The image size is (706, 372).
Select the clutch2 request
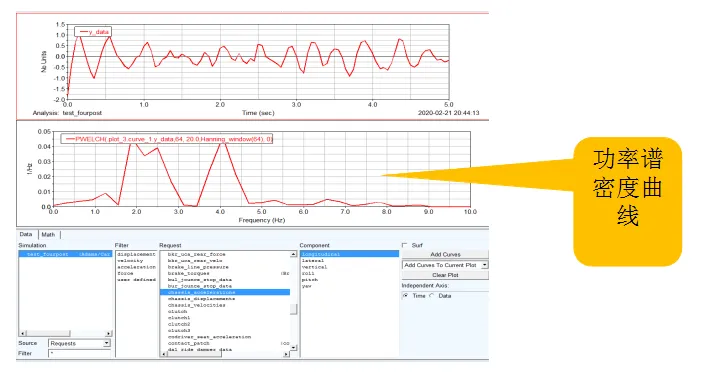pos(179,324)
